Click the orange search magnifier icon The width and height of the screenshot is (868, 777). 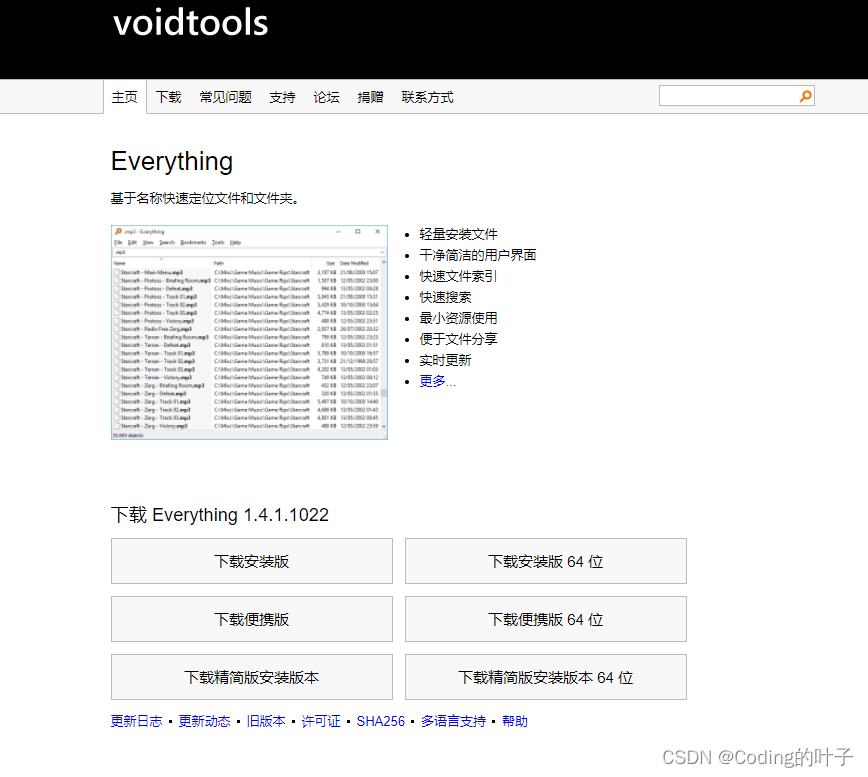pyautogui.click(x=805, y=96)
